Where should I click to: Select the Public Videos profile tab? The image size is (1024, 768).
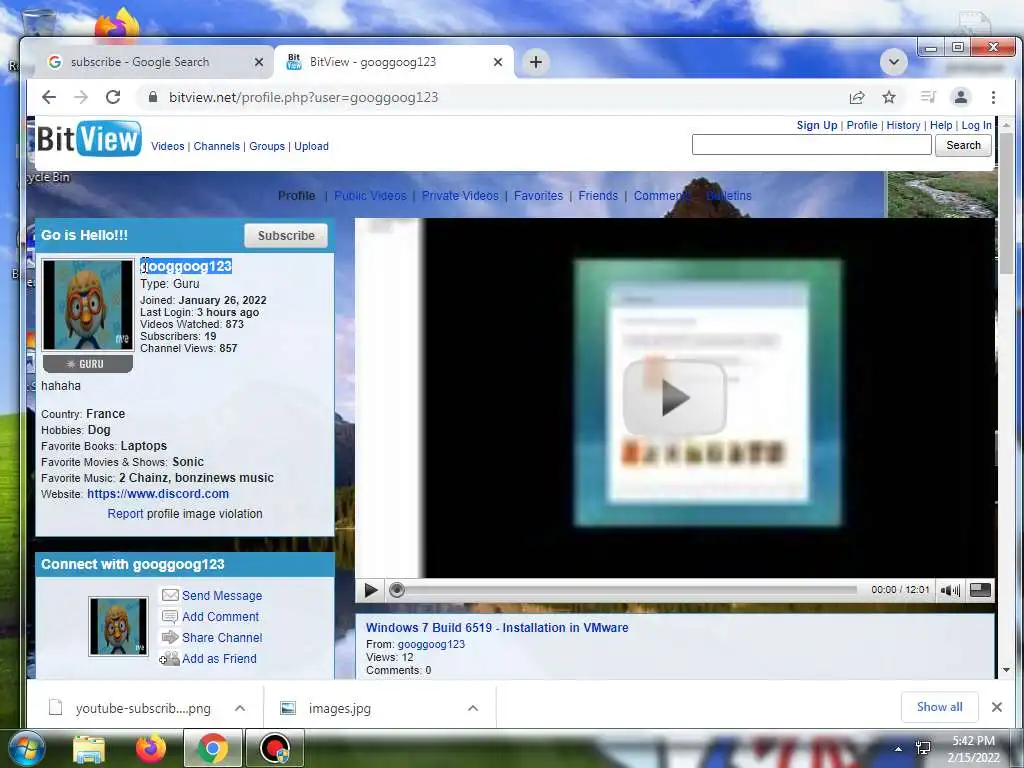[370, 196]
